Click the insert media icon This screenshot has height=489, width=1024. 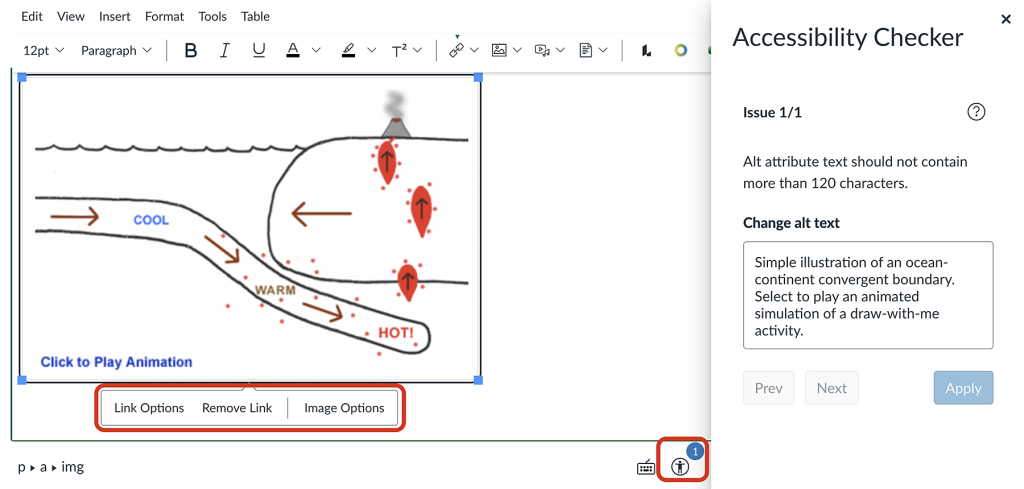pyautogui.click(x=542, y=50)
